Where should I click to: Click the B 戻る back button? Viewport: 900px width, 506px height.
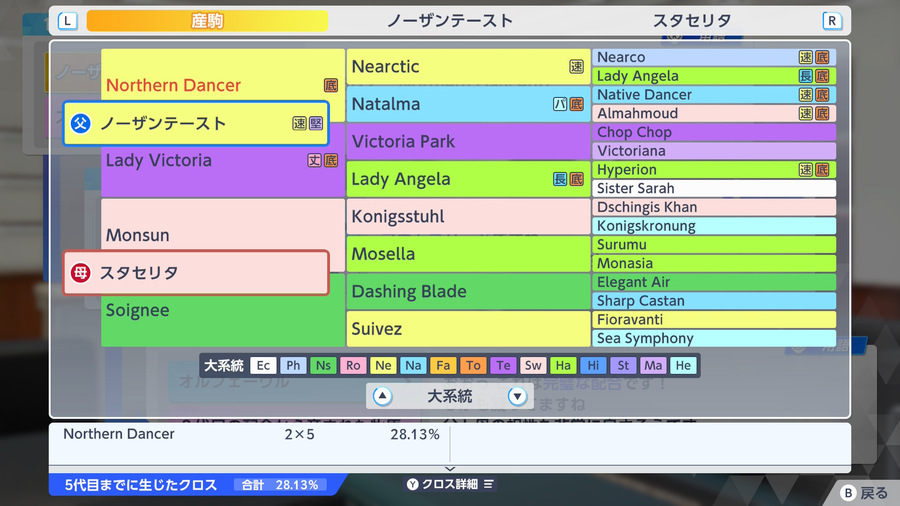point(864,493)
